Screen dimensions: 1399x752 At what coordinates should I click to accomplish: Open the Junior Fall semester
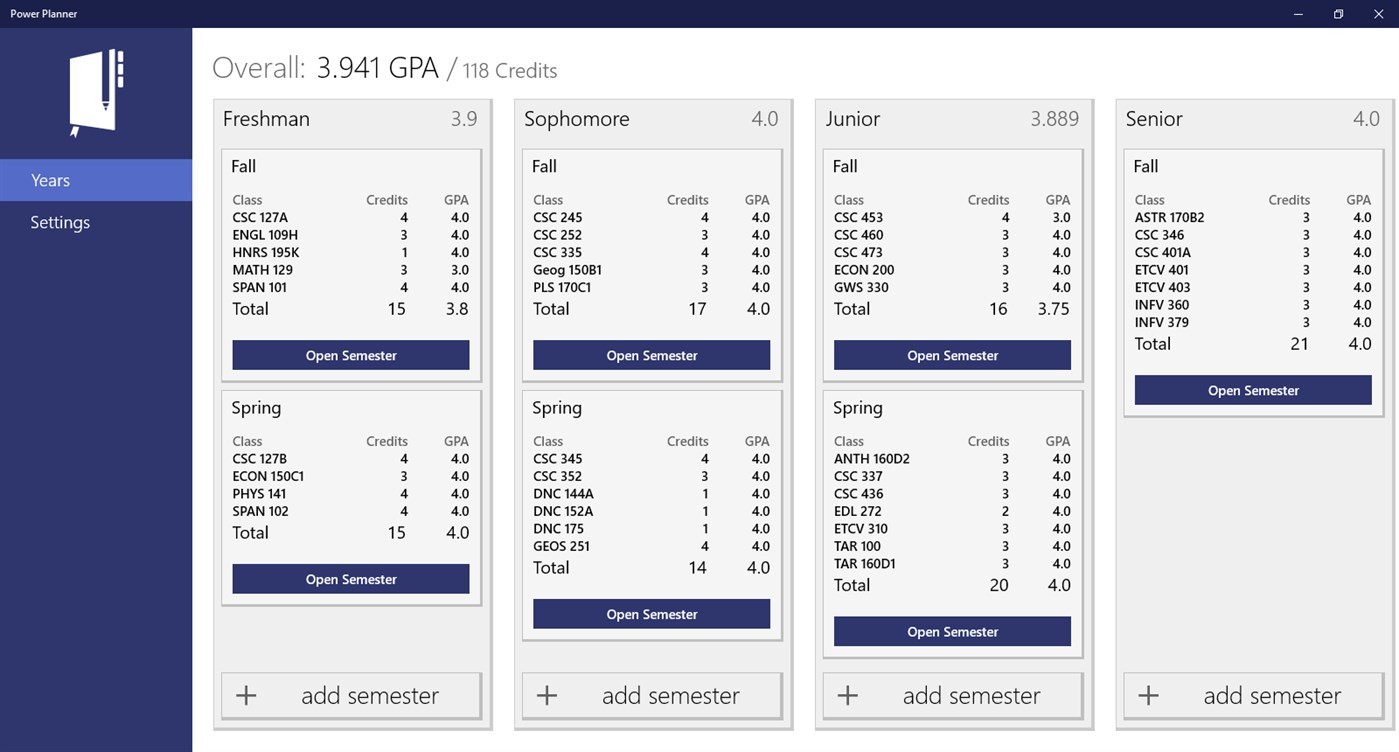[x=951, y=354]
